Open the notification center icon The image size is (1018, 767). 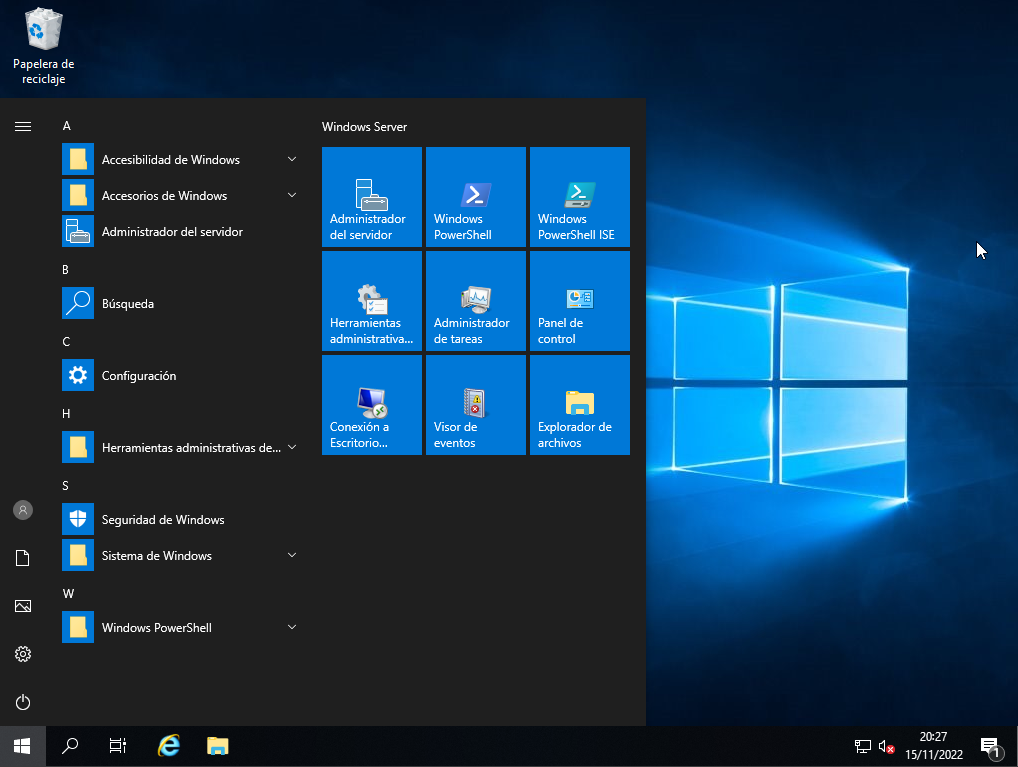point(990,748)
